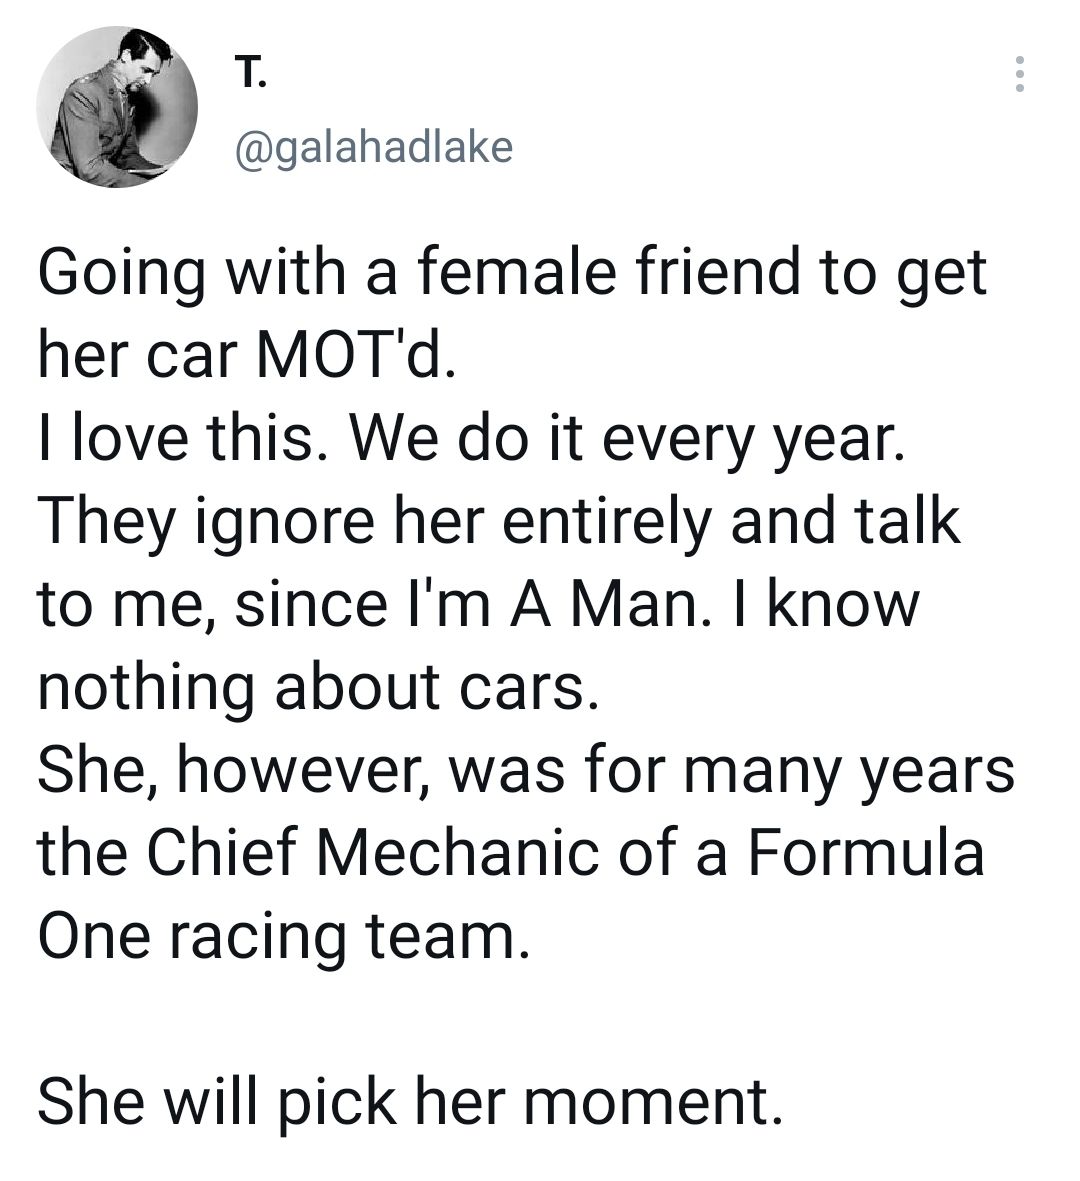Click the tweet line starting 'Going with a female friend'

[x=512, y=275]
